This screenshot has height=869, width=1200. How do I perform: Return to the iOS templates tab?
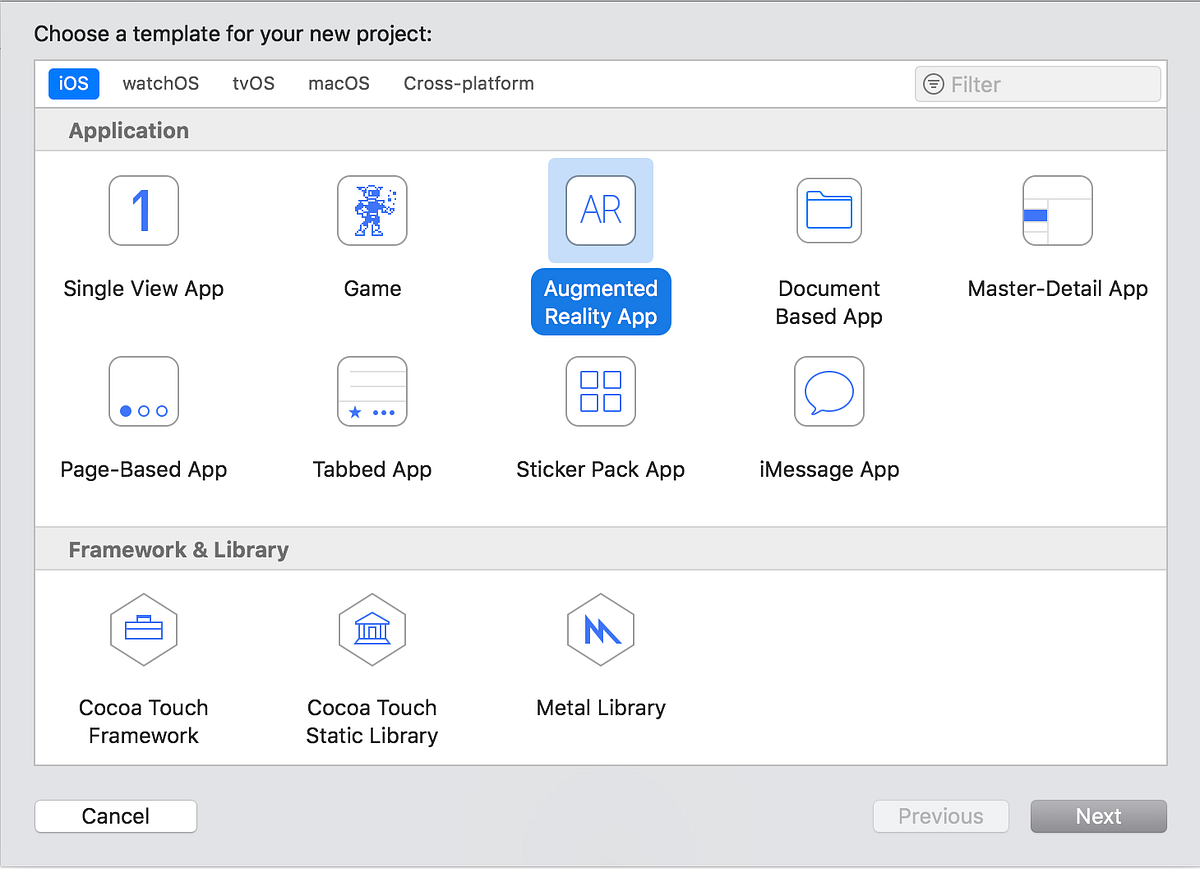[73, 84]
